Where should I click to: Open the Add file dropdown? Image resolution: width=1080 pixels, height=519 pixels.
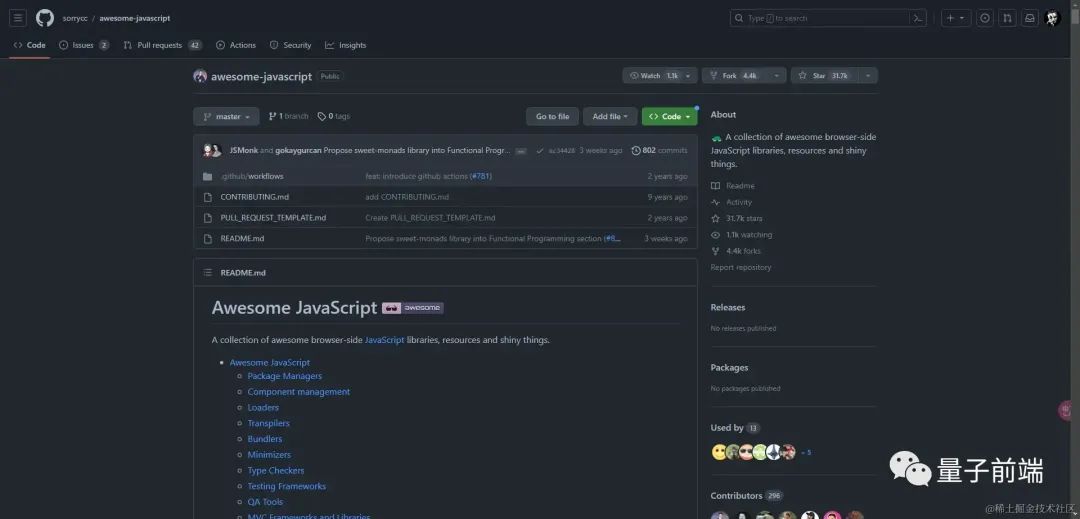click(x=610, y=116)
